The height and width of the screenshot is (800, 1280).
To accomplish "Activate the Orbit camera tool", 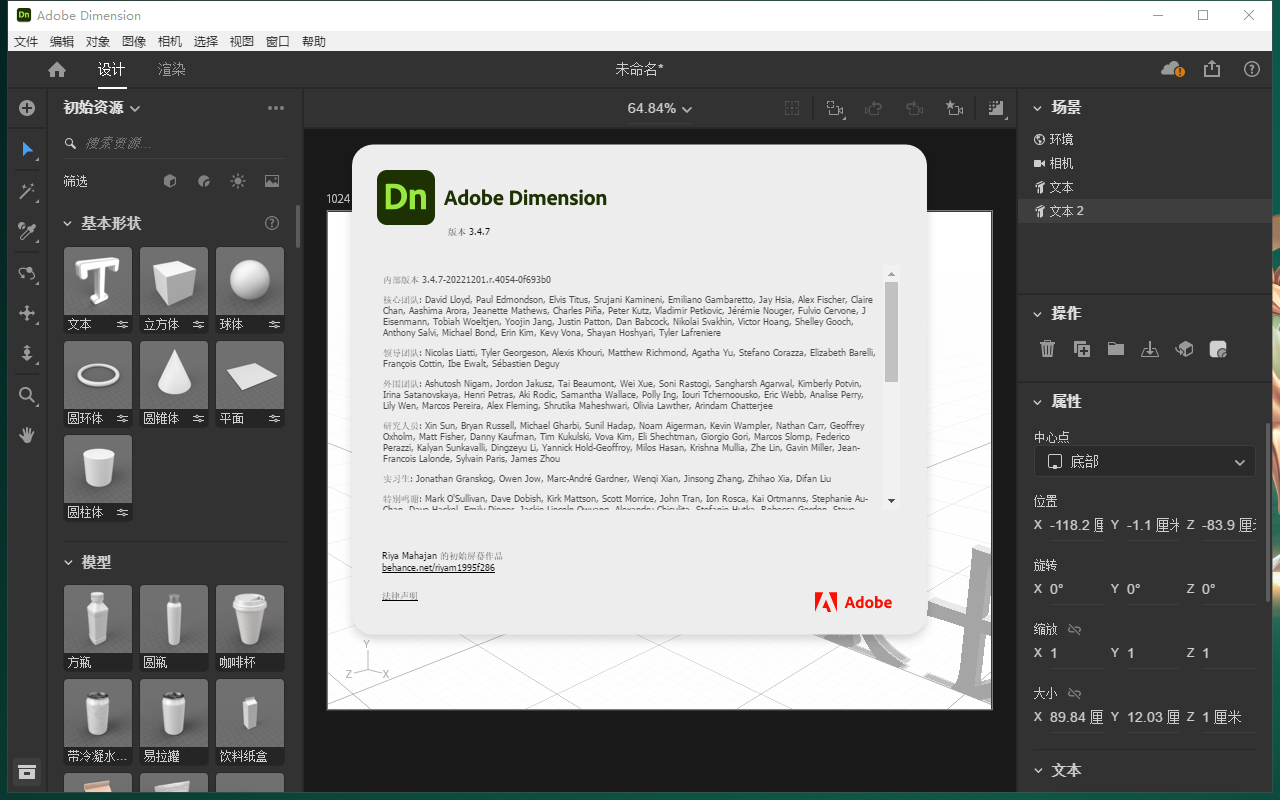I will 27,273.
